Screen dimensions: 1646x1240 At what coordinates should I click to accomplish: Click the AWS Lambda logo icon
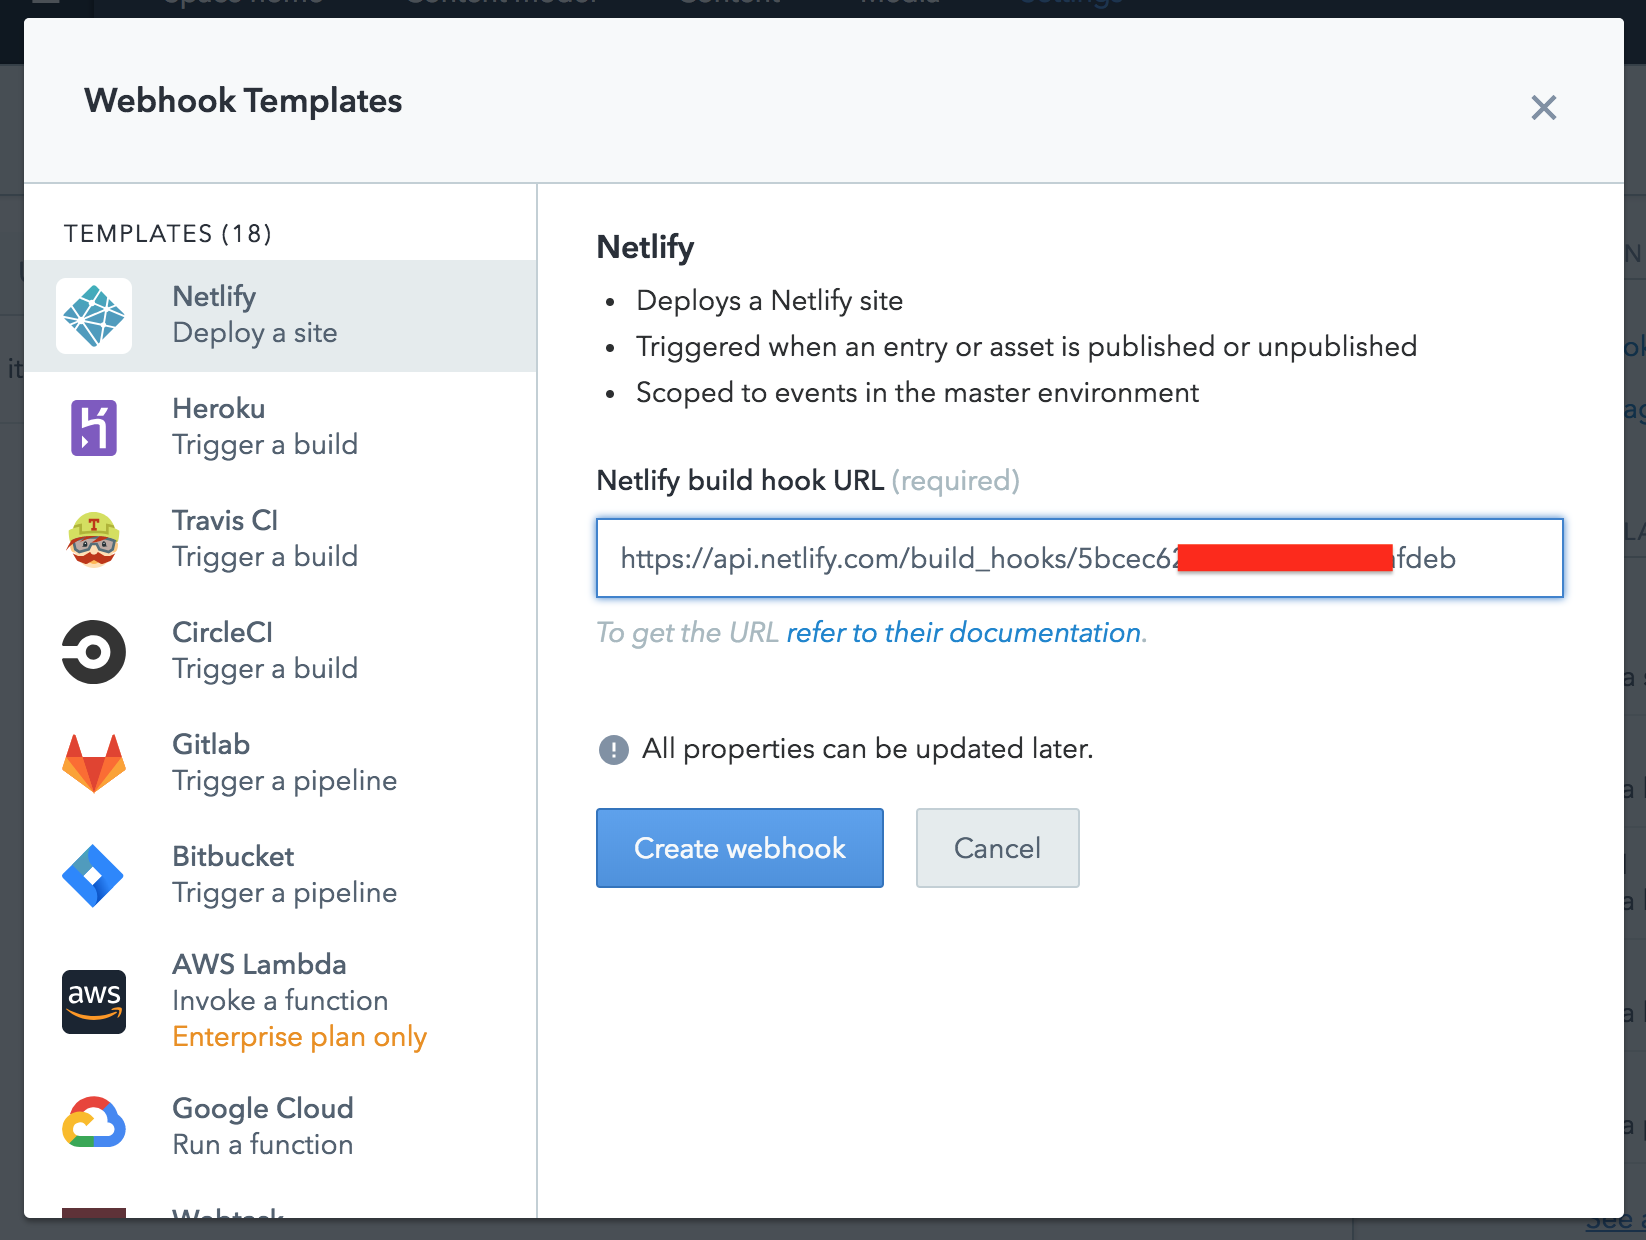tap(94, 1001)
